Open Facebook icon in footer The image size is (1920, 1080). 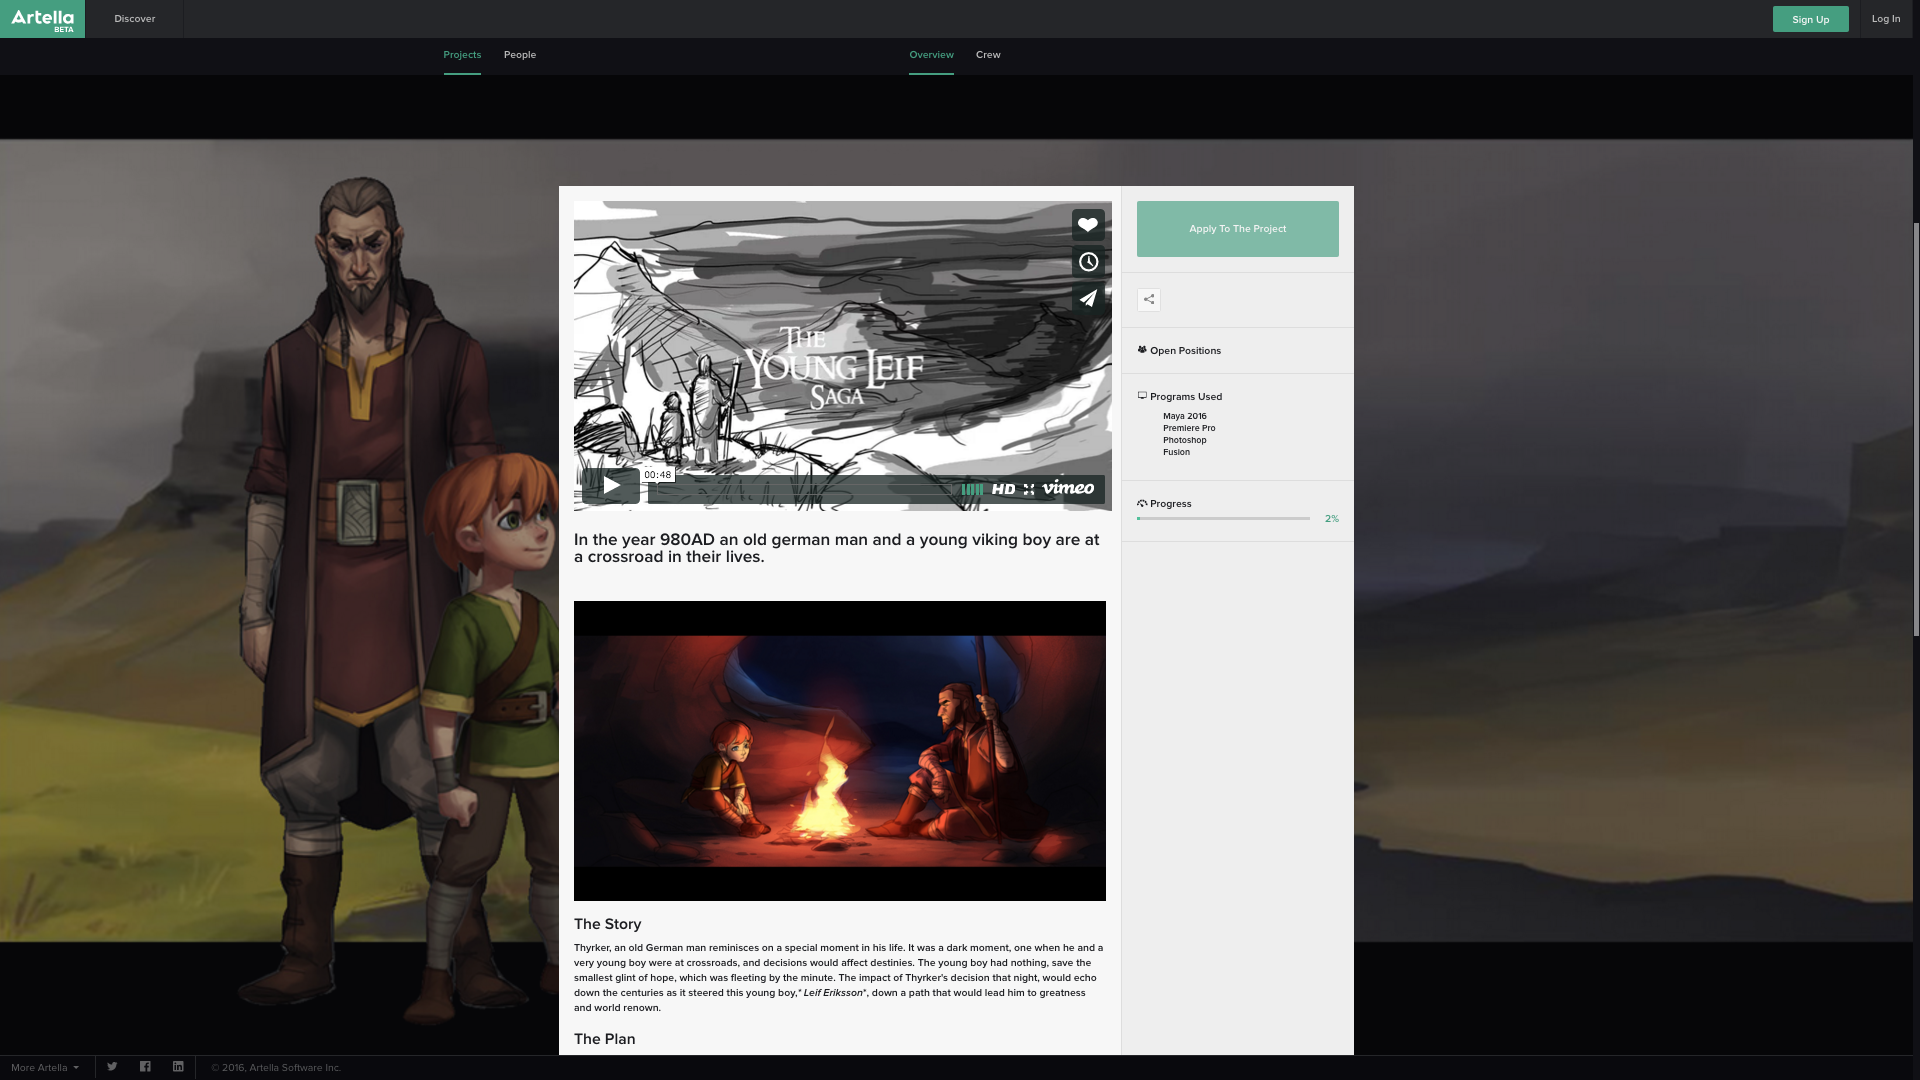(x=145, y=1067)
